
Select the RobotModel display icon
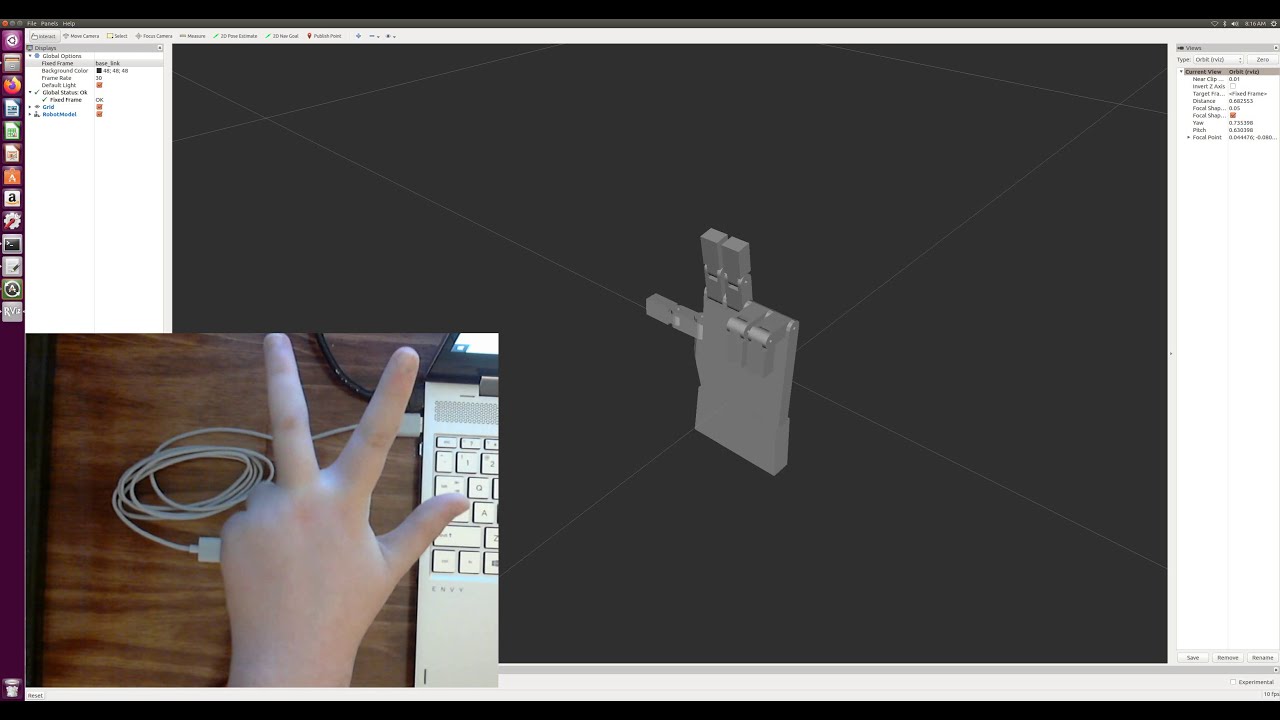[37, 114]
